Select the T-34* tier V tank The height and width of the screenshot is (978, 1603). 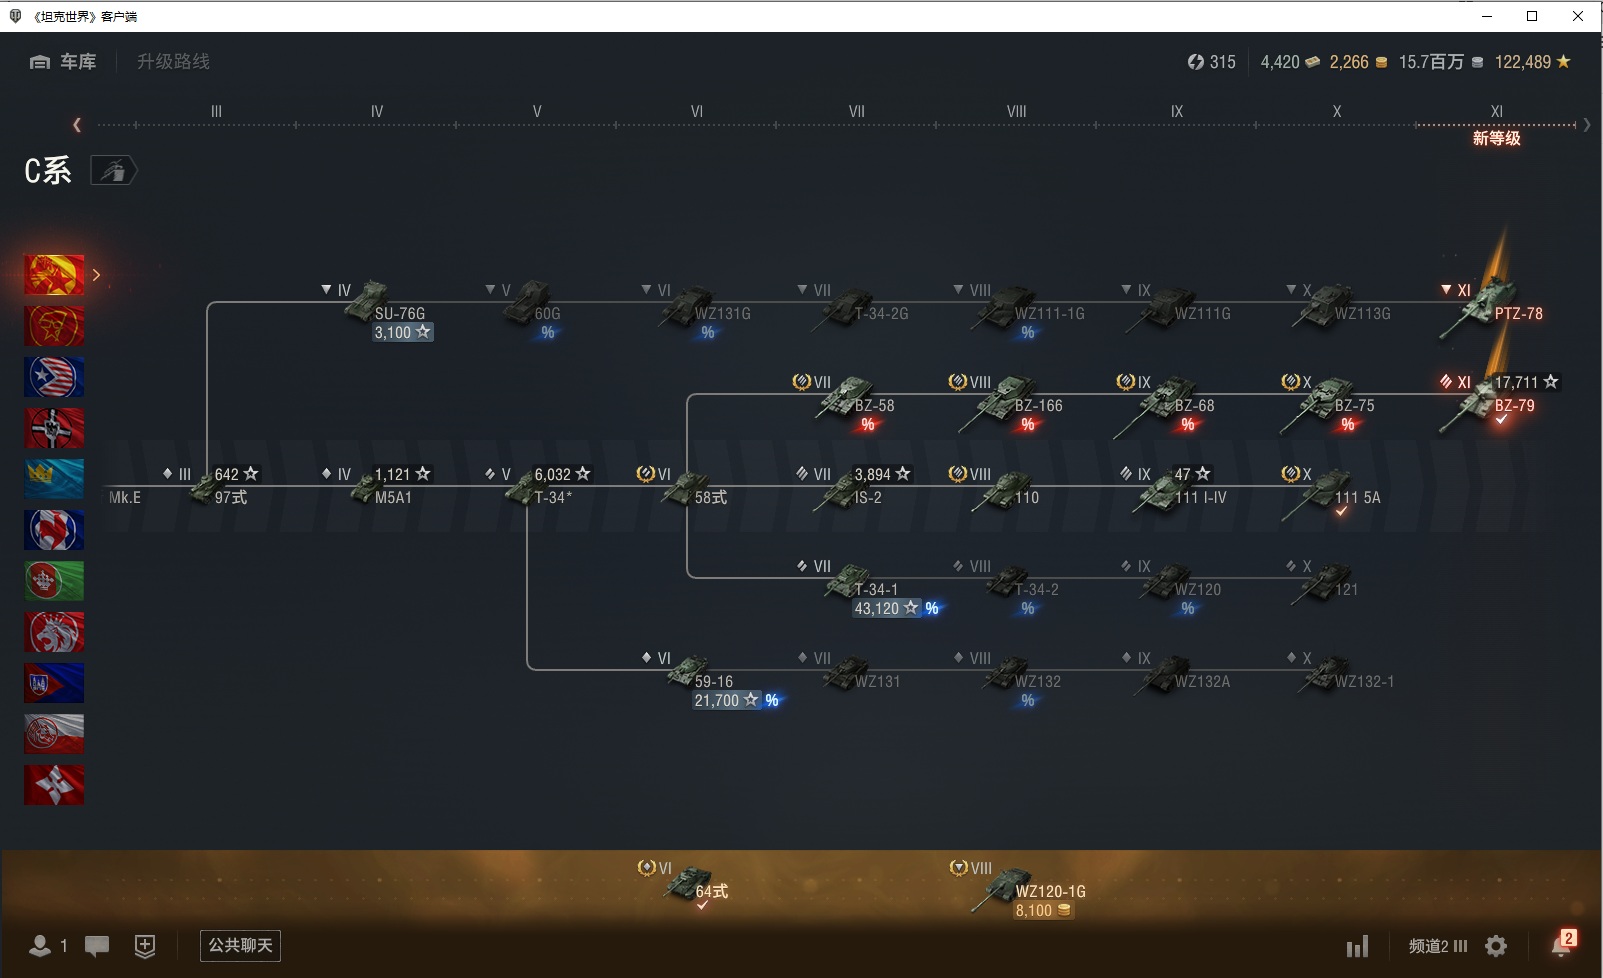point(538,486)
